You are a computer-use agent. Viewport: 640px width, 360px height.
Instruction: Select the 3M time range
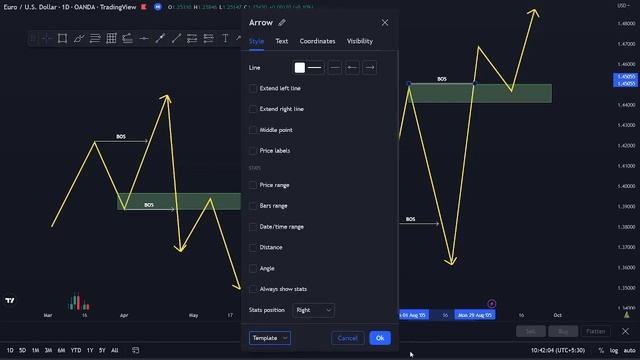(48, 350)
